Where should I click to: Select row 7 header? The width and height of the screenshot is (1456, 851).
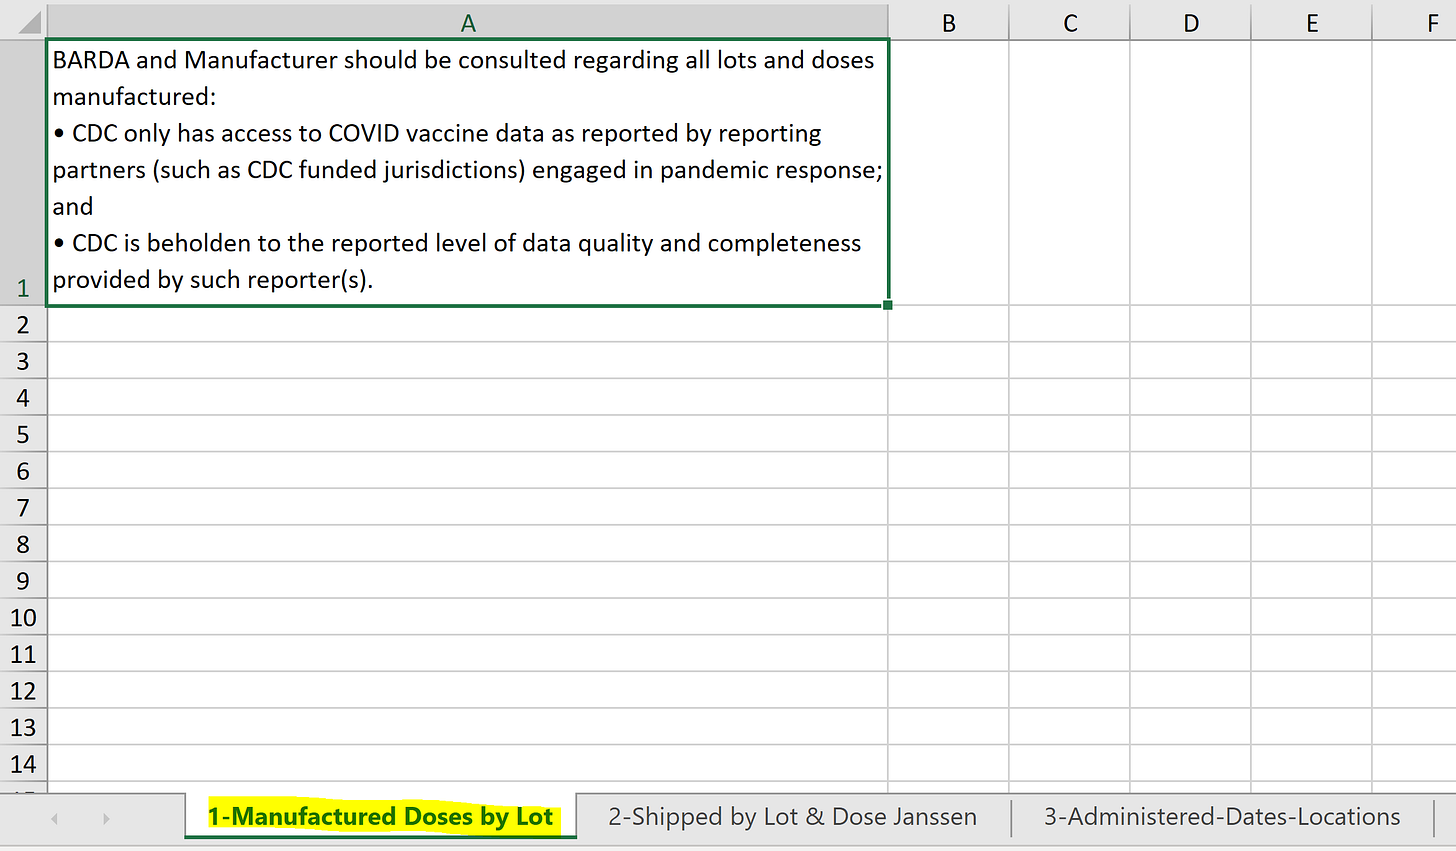23,507
